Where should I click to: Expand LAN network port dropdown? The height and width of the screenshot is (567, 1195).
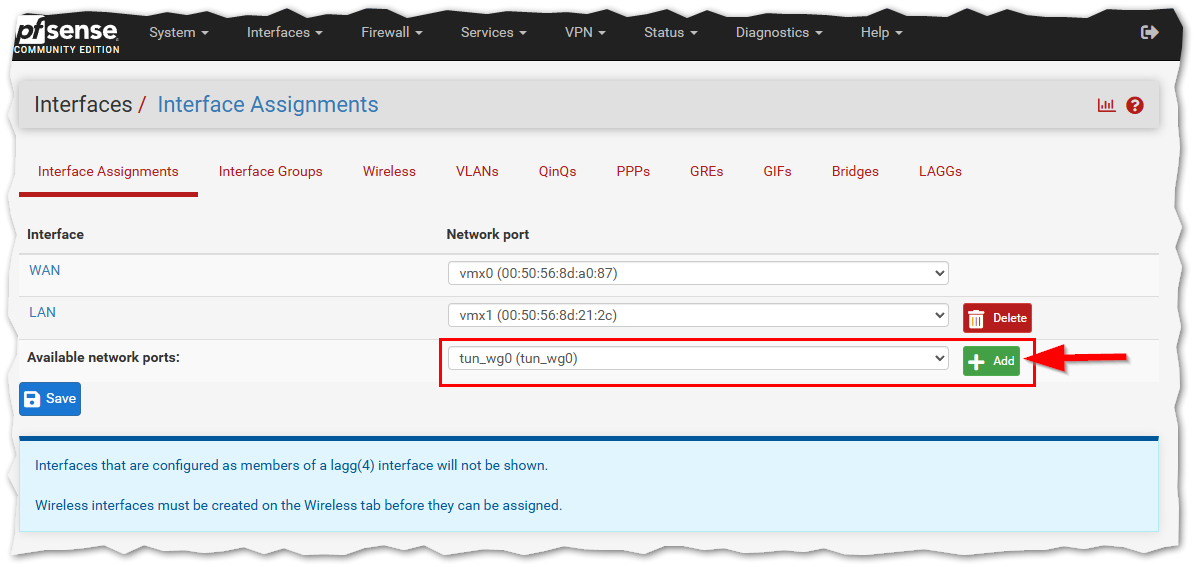pos(697,315)
